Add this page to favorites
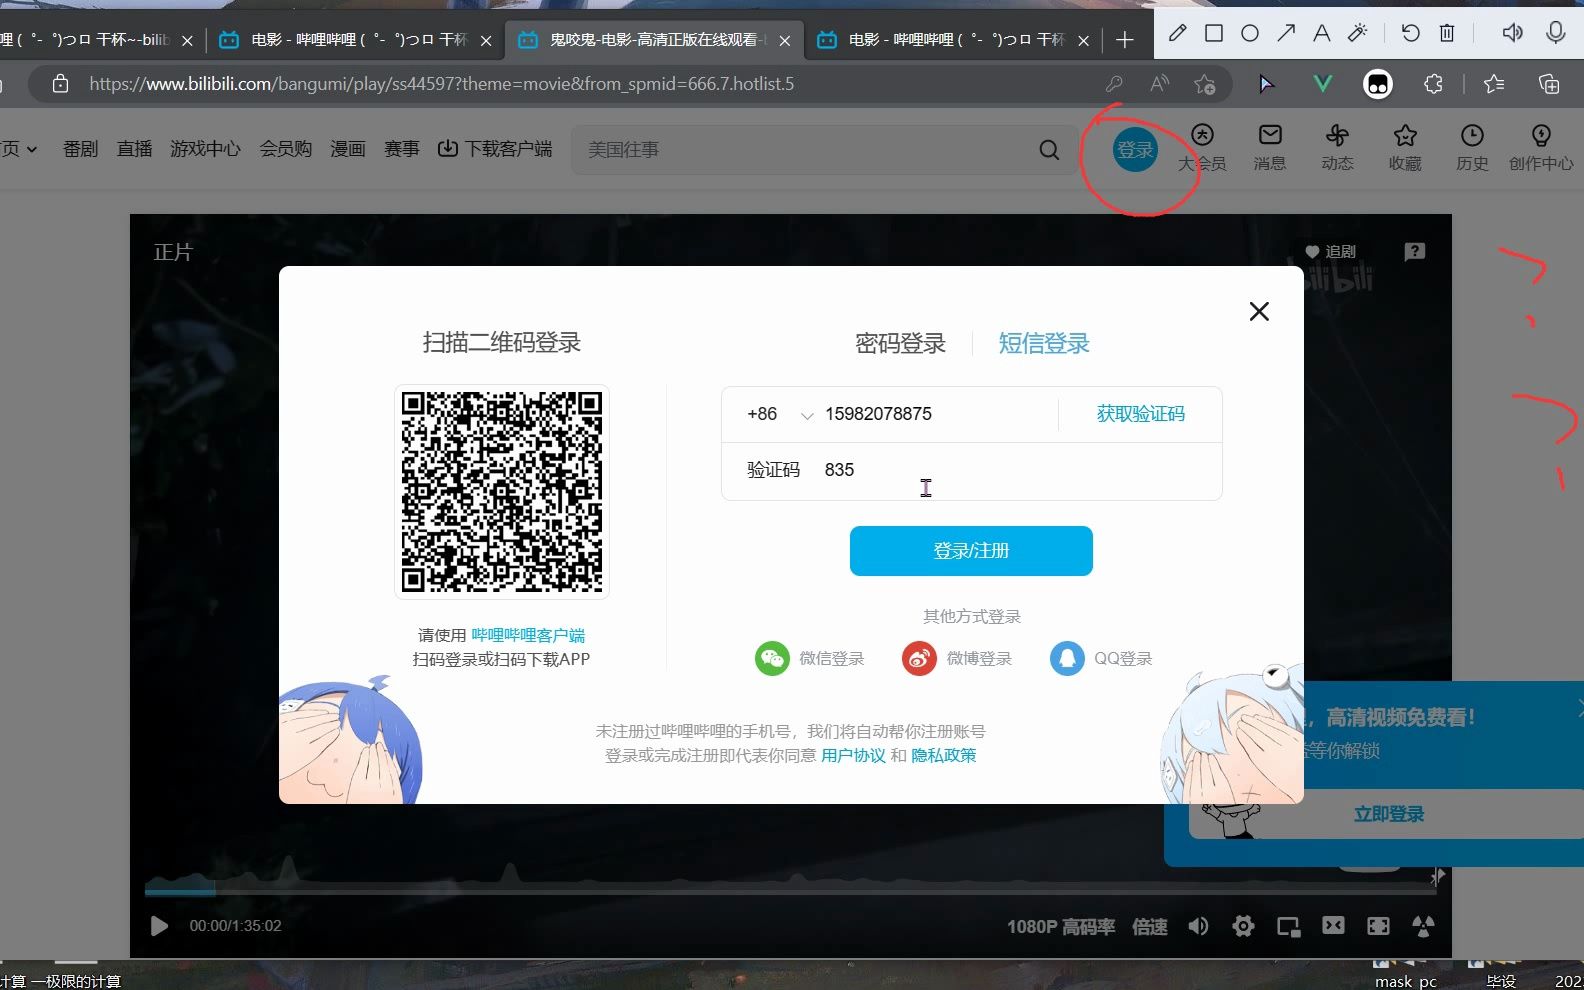Image resolution: width=1584 pixels, height=990 pixels. (x=1205, y=84)
